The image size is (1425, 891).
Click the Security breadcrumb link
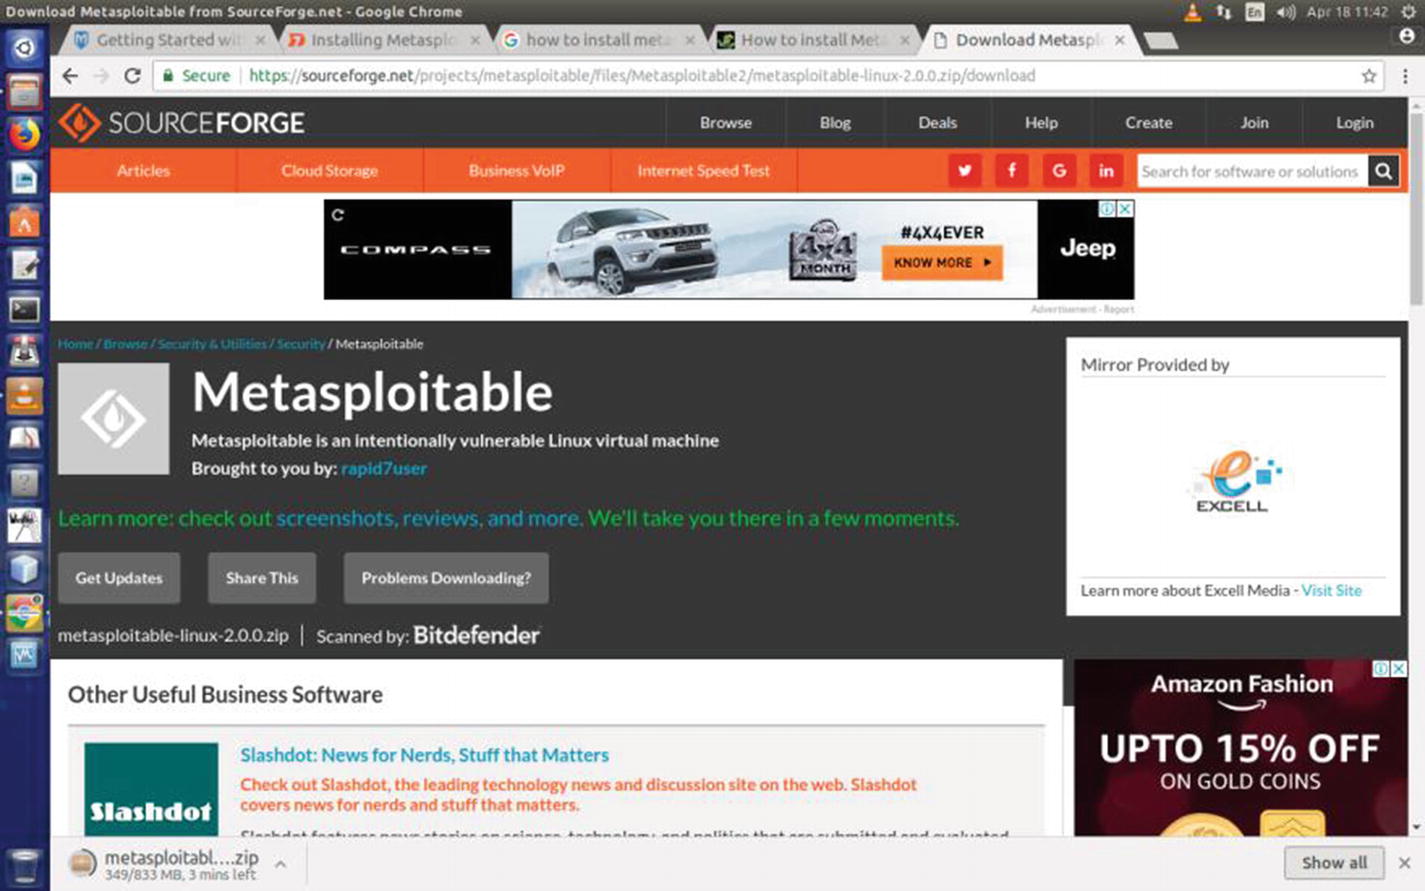point(301,344)
